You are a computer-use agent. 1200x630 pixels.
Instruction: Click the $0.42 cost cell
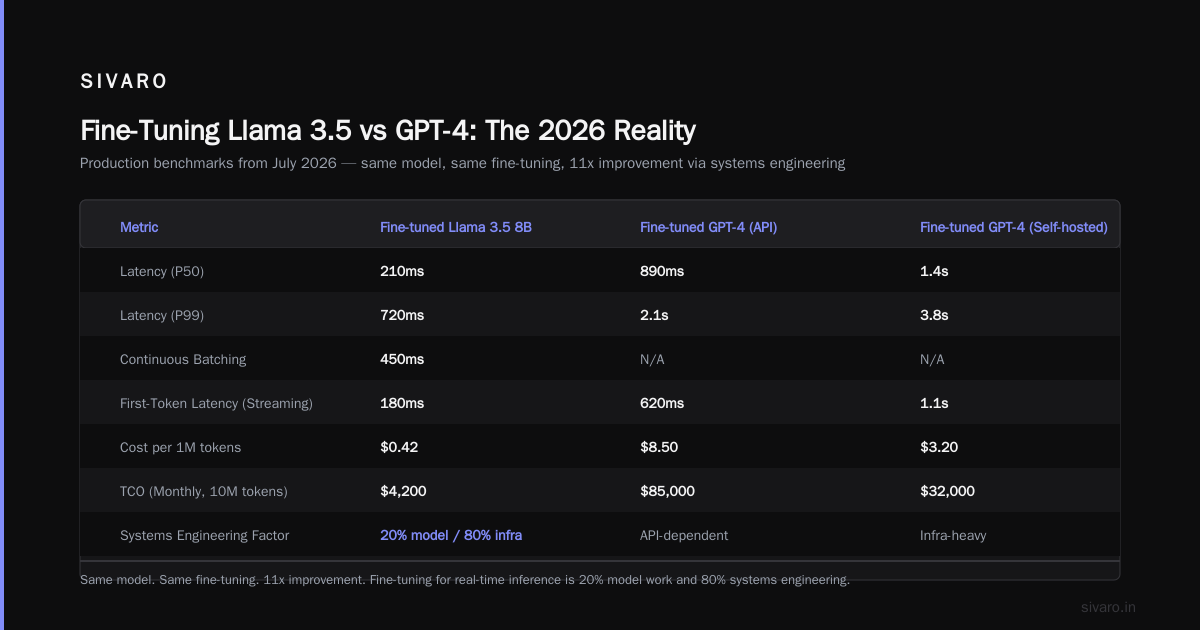399,447
